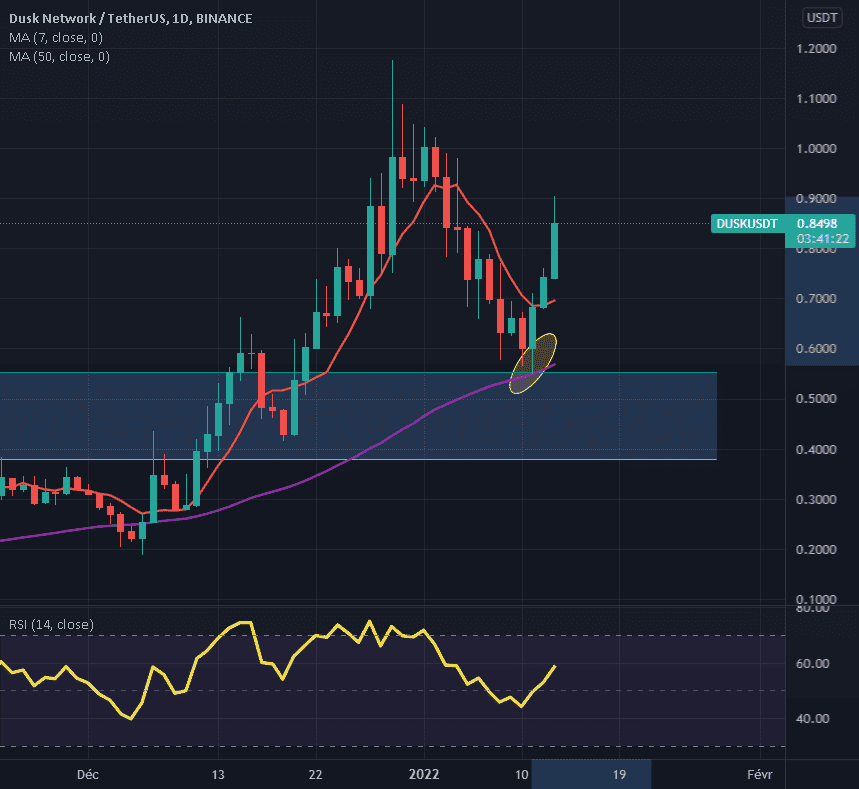Click the Dusk Network / TetherUS chart title

[130, 19]
